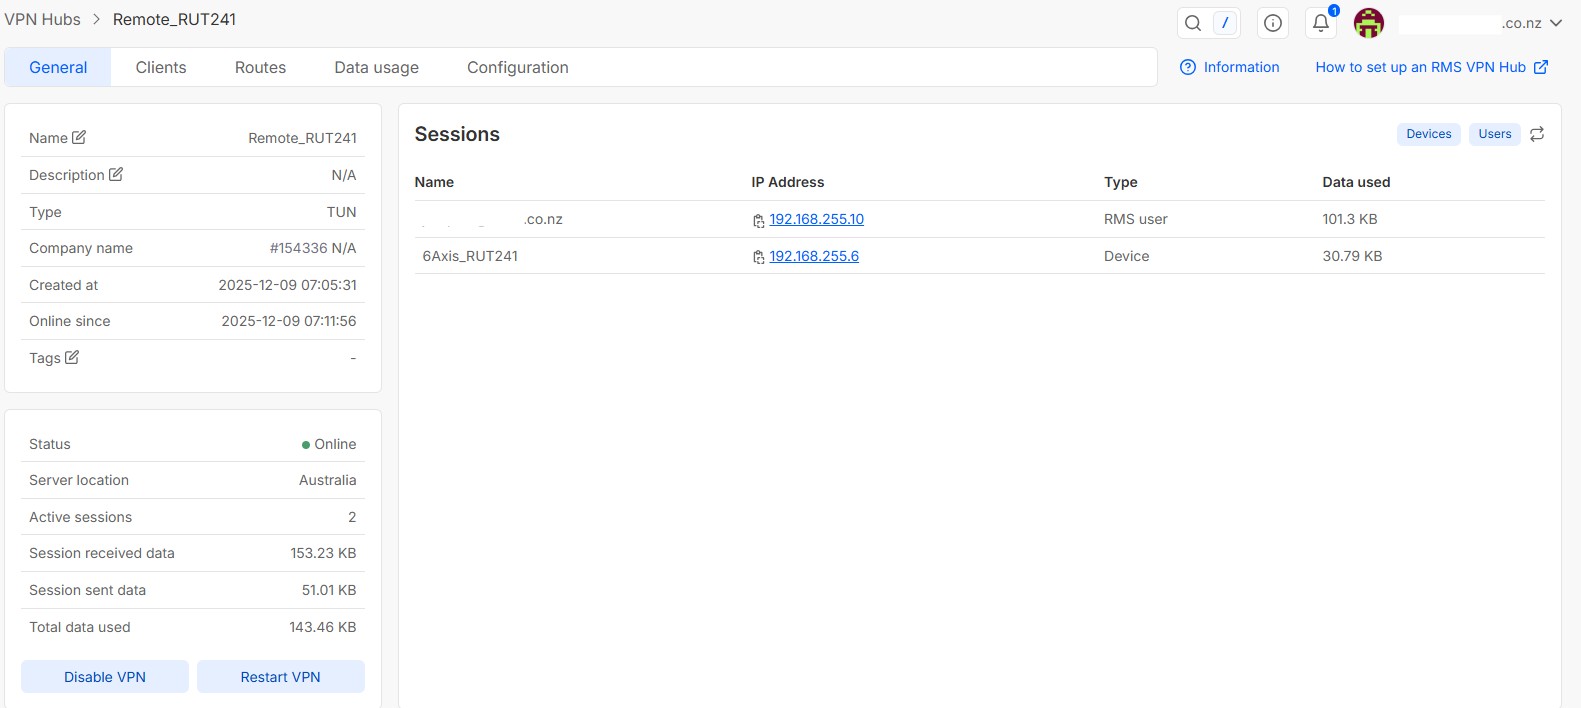The width and height of the screenshot is (1581, 708).
Task: Edit Tags with the pencil icon
Action: pos(72,357)
